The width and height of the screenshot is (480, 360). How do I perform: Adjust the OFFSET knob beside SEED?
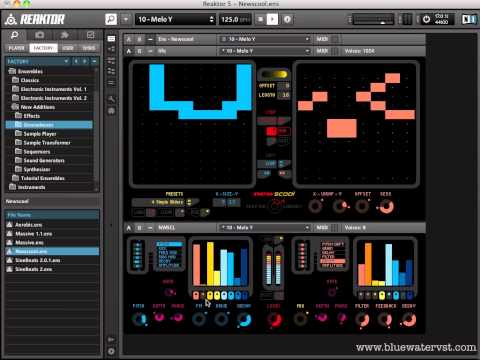(362, 206)
